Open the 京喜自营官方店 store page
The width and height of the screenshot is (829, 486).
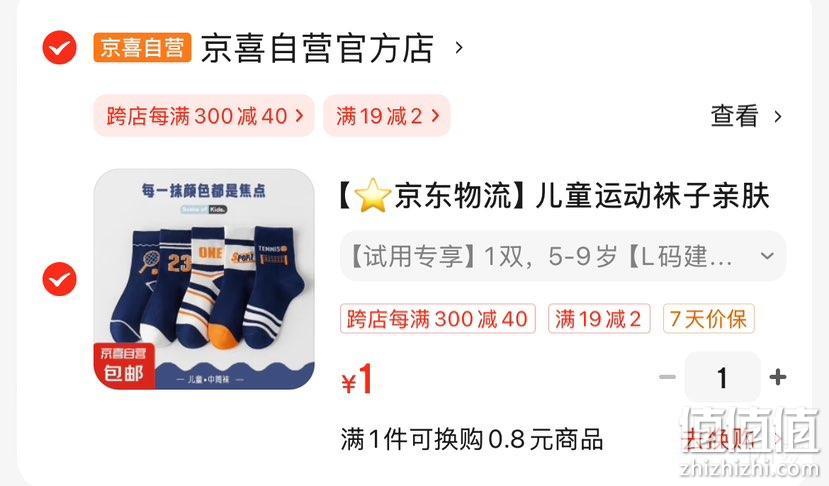coord(317,48)
